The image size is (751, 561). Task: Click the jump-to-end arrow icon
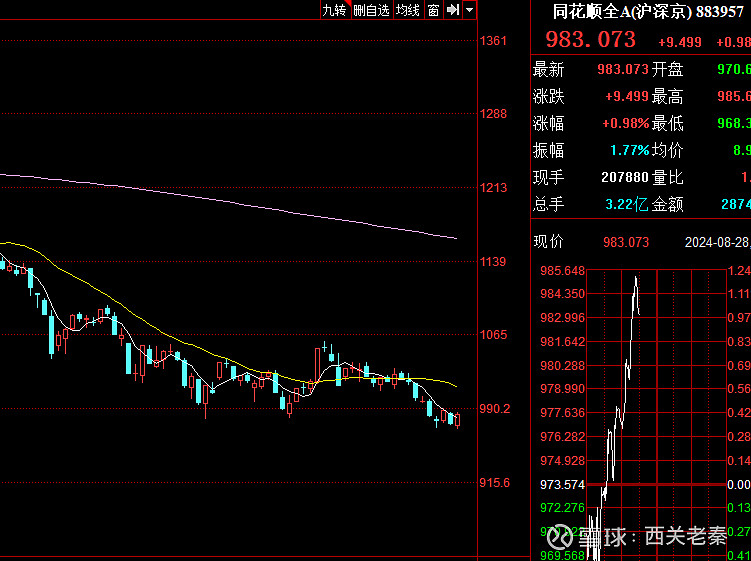452,10
